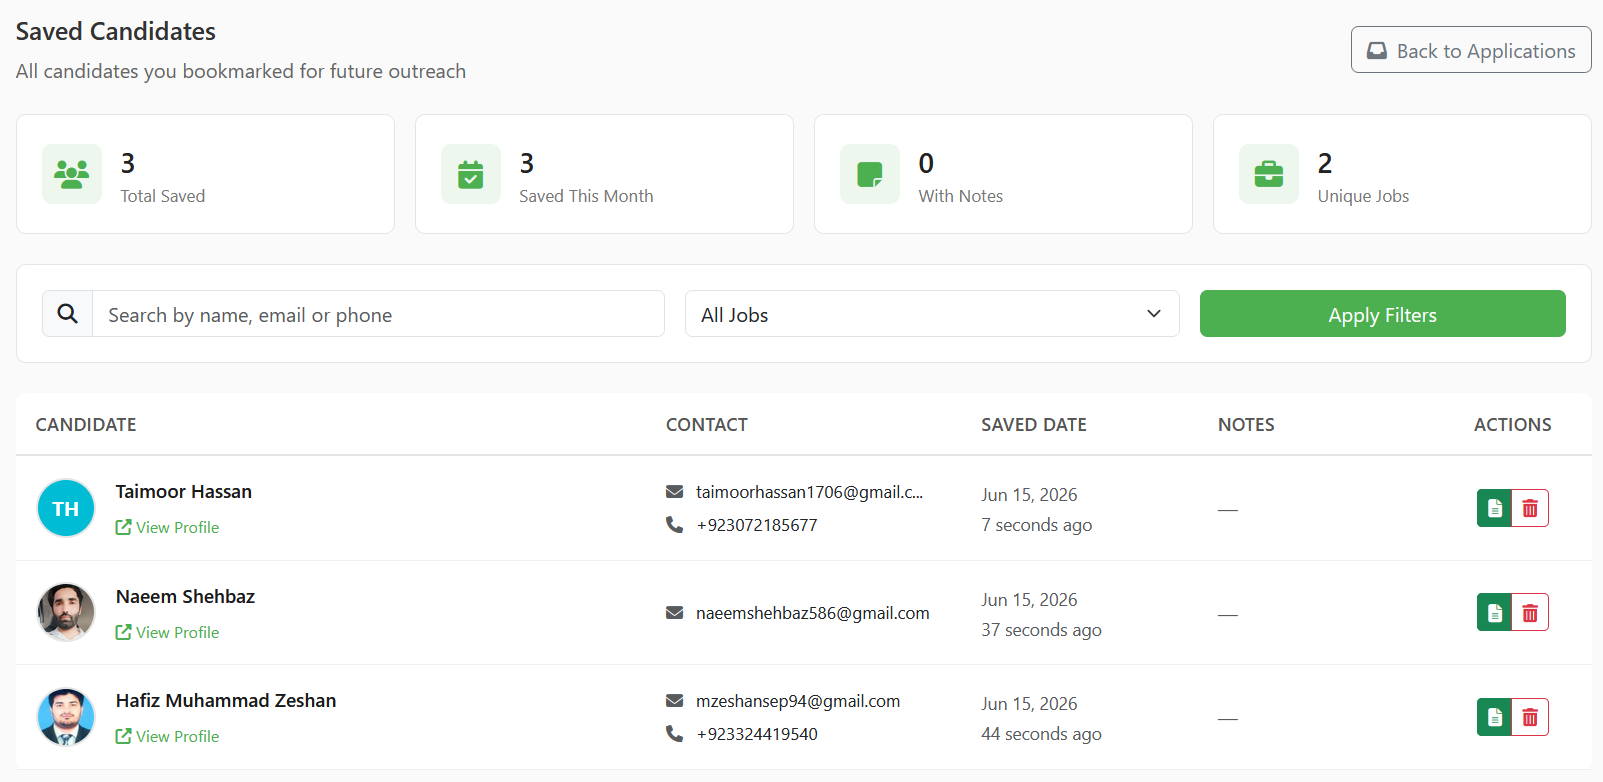
Task: Click the CANDIDATE column header
Action: point(86,424)
